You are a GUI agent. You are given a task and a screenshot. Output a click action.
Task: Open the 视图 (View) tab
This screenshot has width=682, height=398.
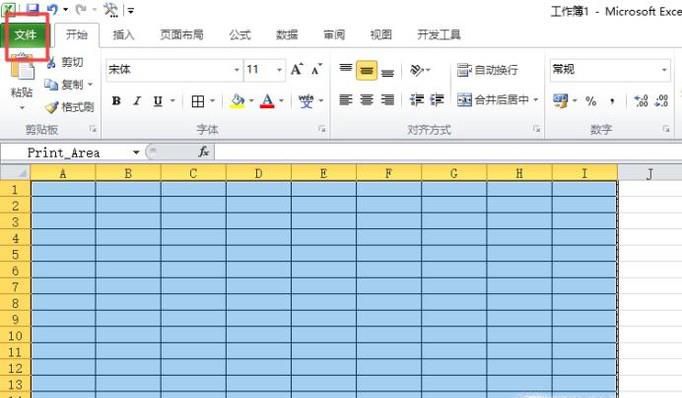click(x=381, y=35)
